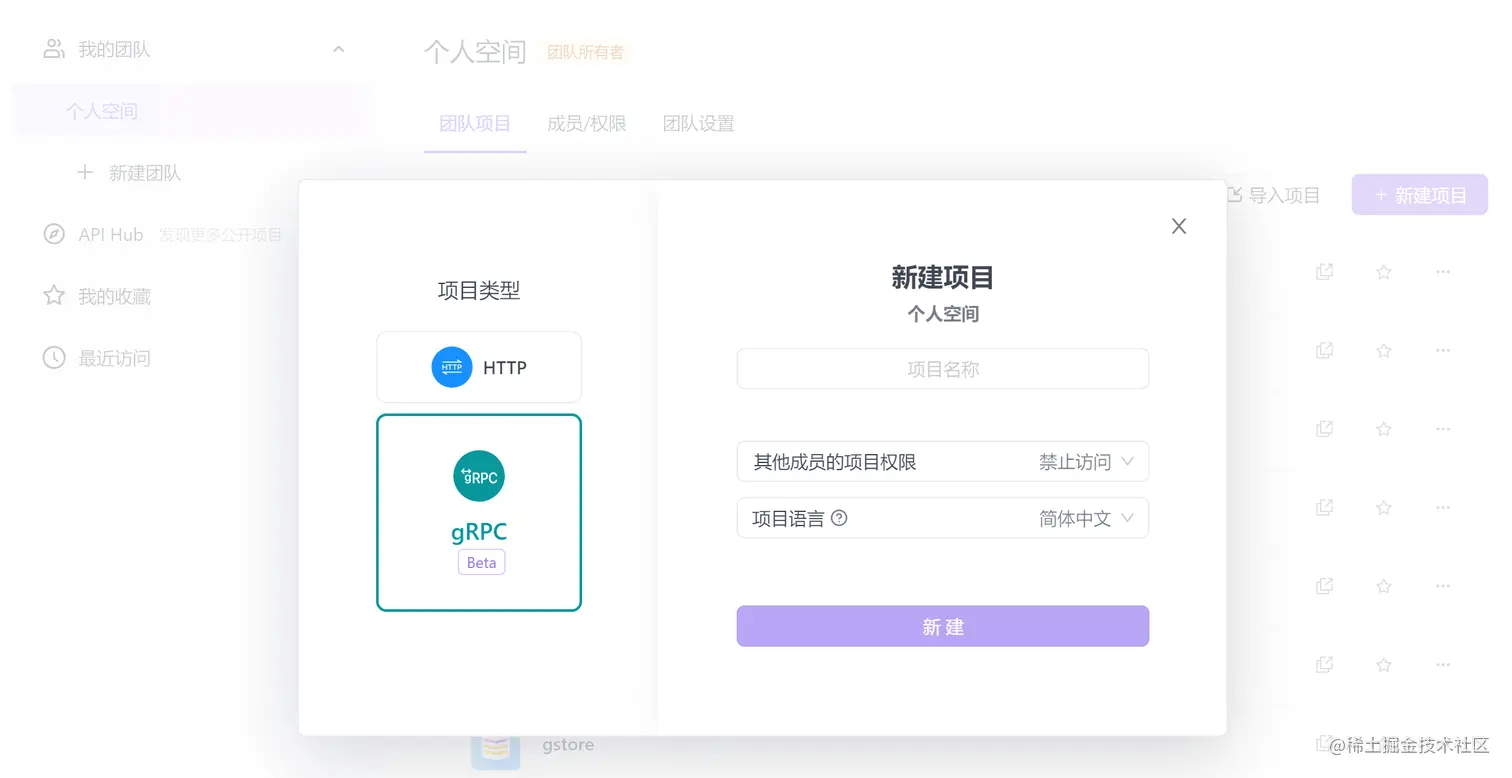
Task: Open 最近访问 in the sidebar
Action: point(114,358)
